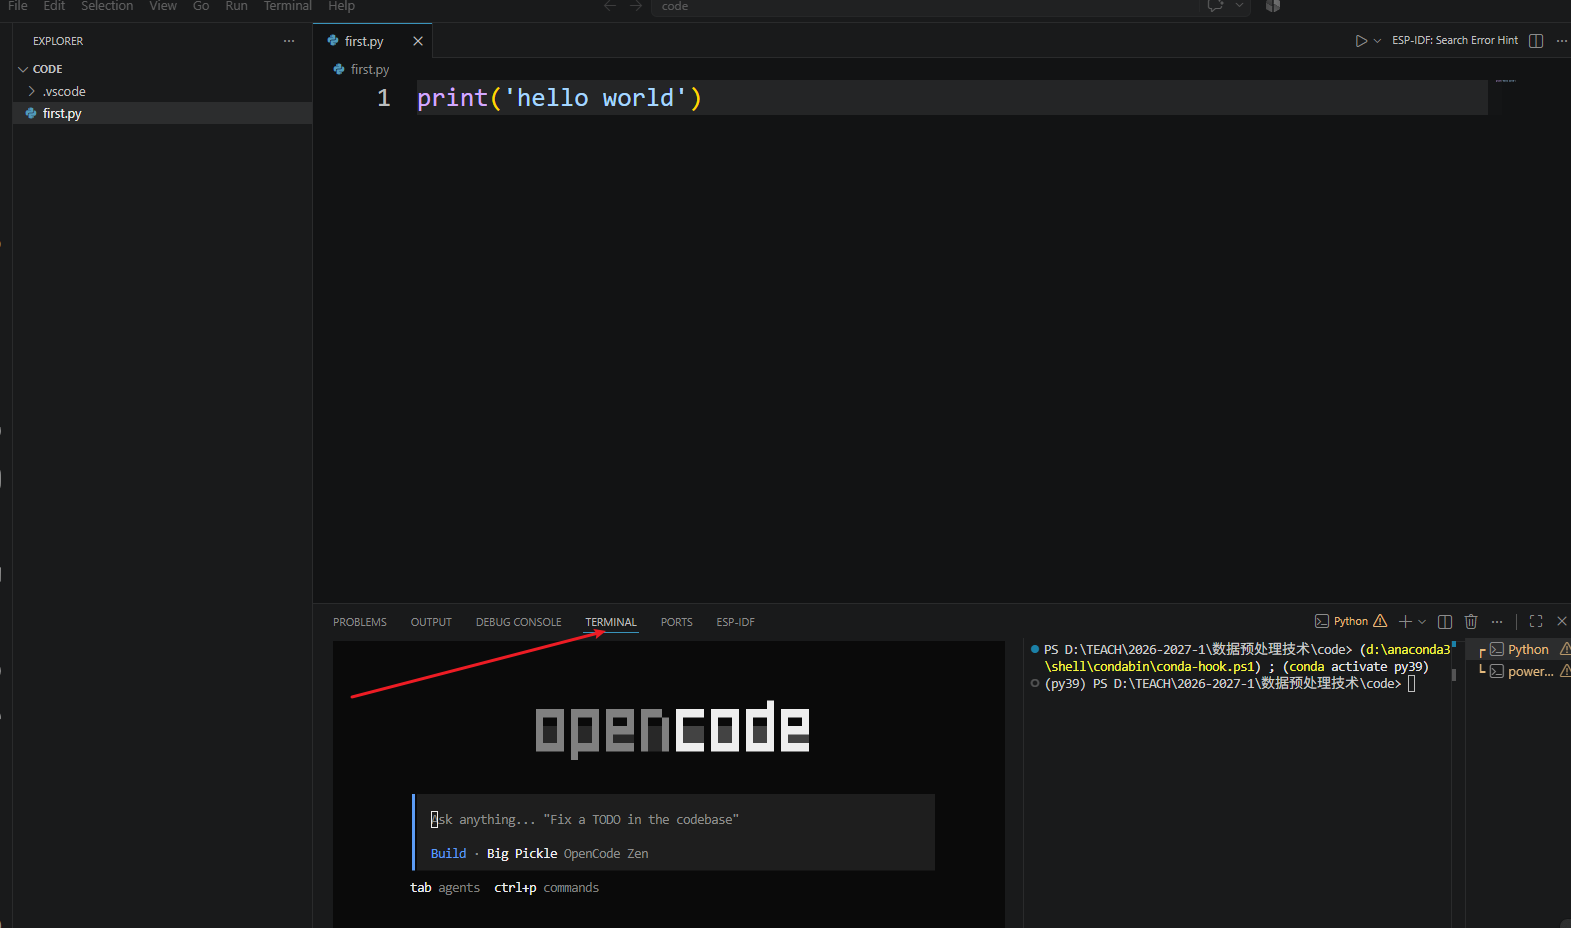Click the (py39) PS prompt line
Screen dimensions: 1571x928
(1223, 683)
